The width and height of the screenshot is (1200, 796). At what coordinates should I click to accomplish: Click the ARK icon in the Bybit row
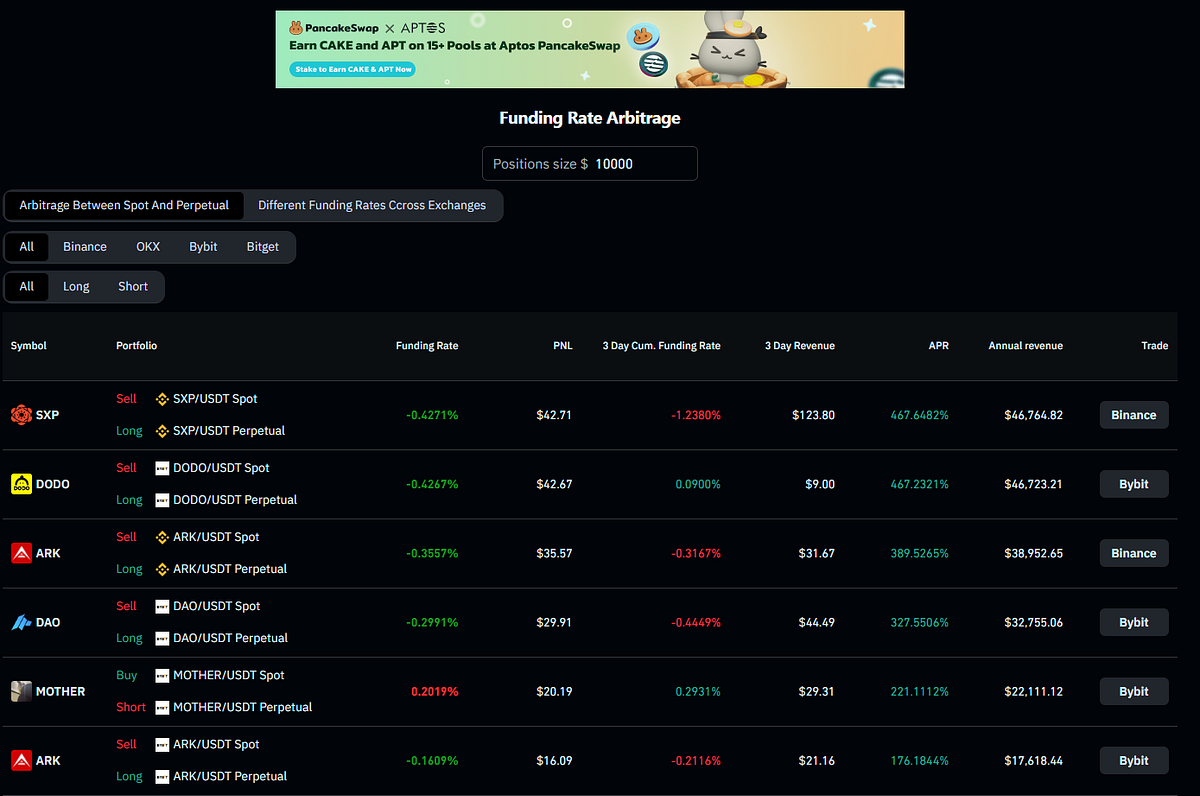pos(20,760)
